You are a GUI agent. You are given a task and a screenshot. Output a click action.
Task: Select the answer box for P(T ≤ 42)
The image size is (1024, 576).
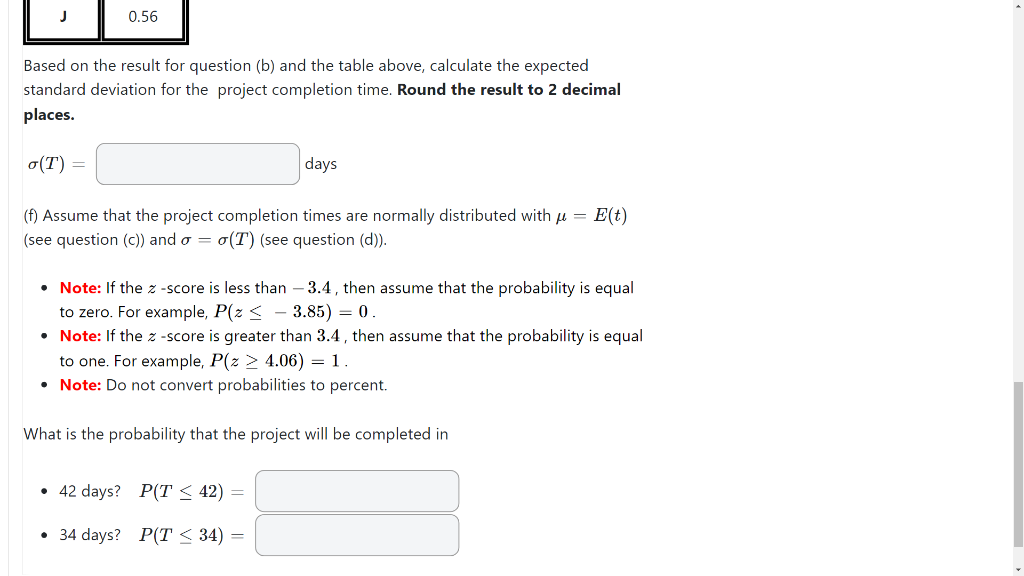(356, 490)
